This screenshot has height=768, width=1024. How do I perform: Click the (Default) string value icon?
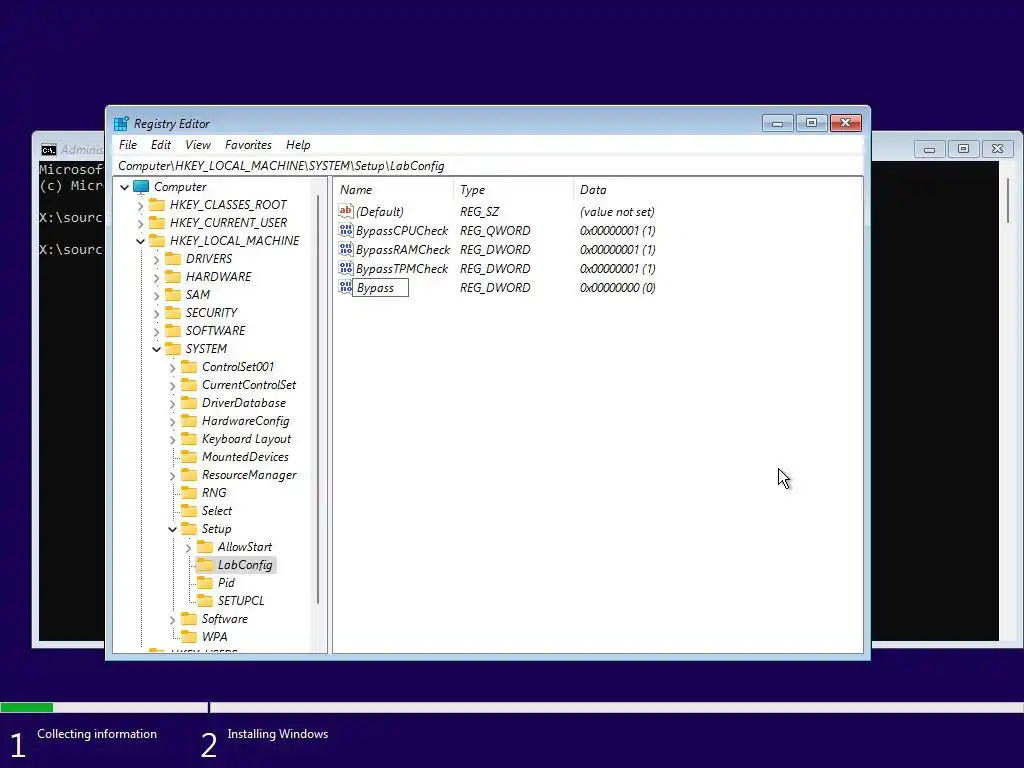[345, 211]
